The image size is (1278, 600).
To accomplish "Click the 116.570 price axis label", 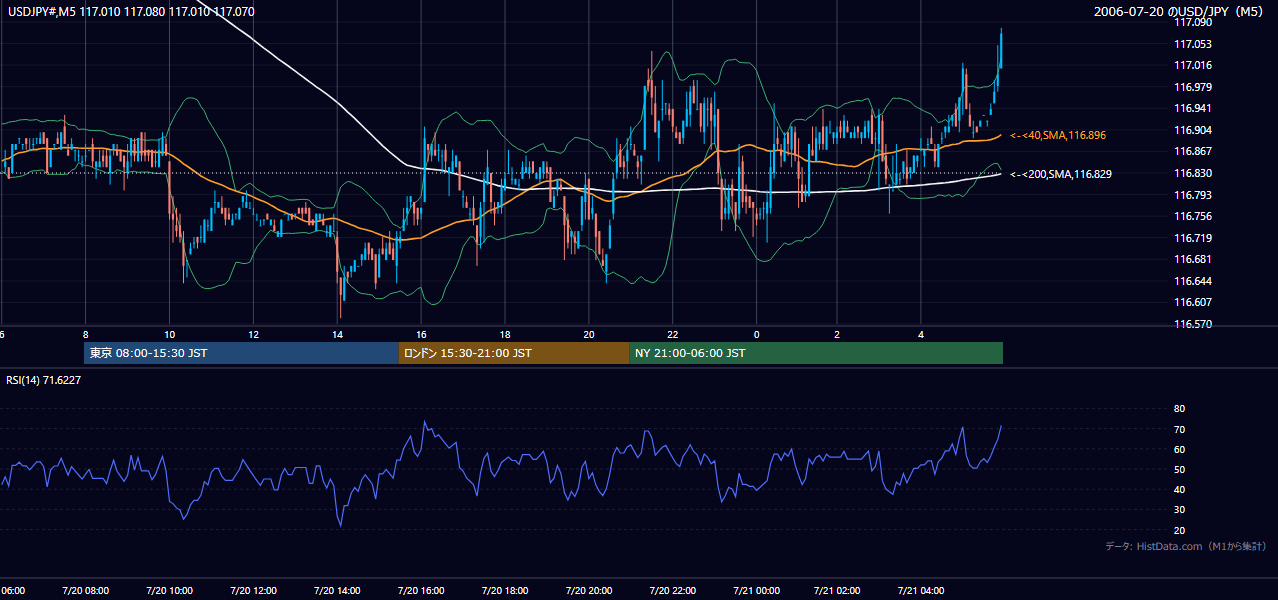I will pyautogui.click(x=1192, y=324).
